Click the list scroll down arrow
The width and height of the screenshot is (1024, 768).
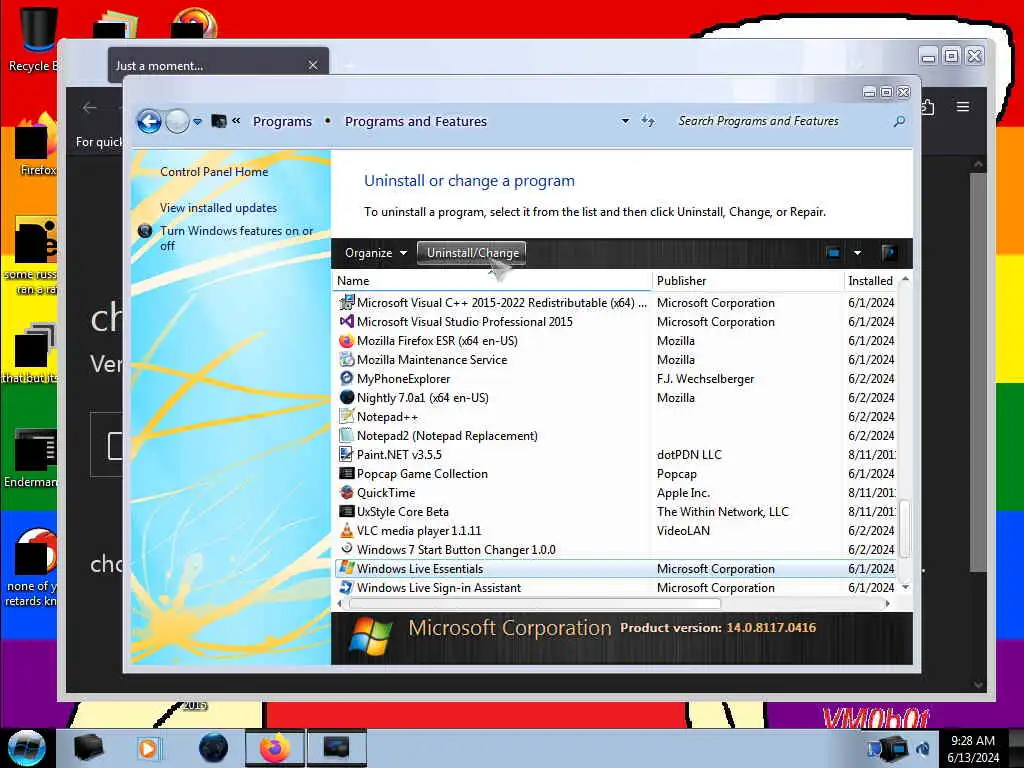[905, 587]
